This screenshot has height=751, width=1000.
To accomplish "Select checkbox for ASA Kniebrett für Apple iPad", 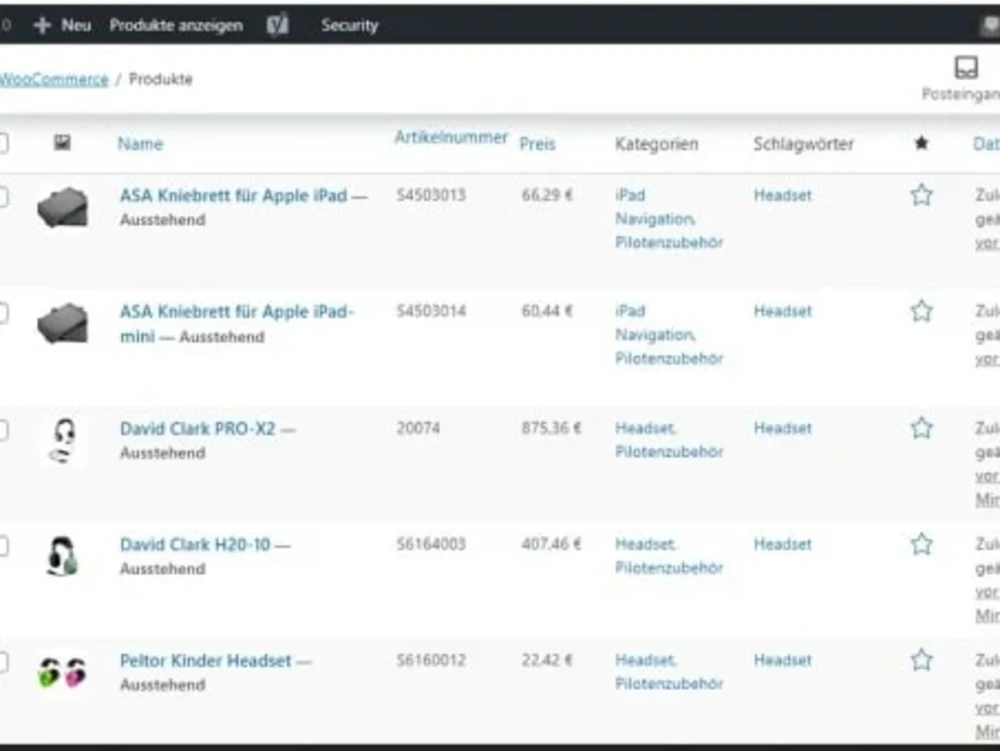I will pyautogui.click(x=3, y=196).
